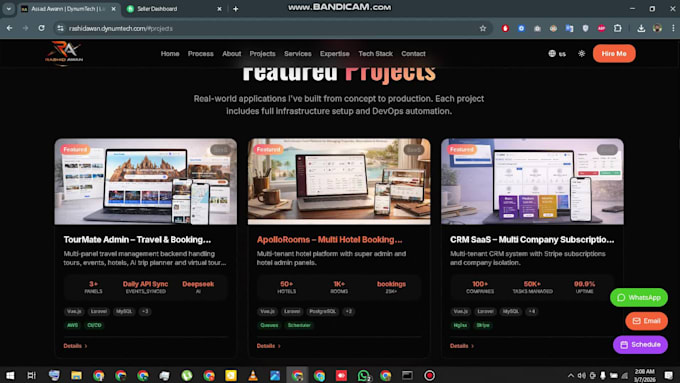This screenshot has width=680, height=383.
Task: Close the Seller Dashboard tab
Action: pos(219,9)
